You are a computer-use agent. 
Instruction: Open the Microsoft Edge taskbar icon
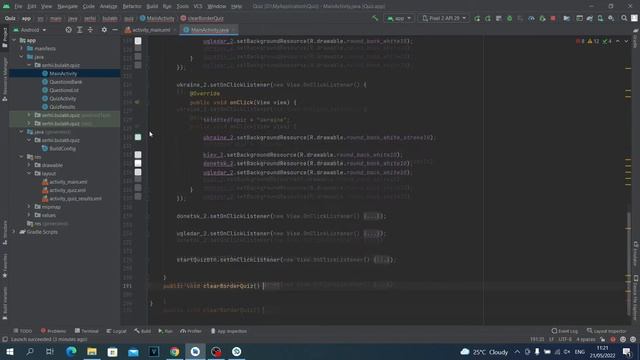[71, 351]
